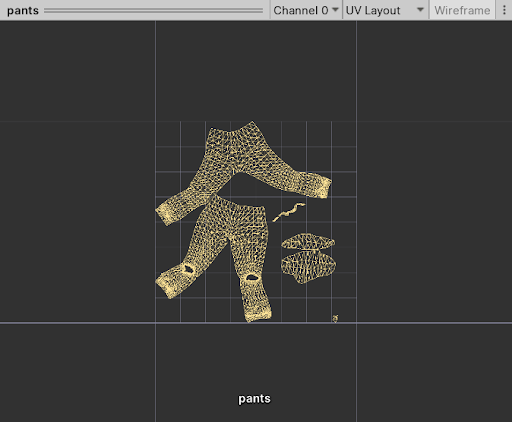This screenshot has height=422, width=512.
Task: Click the upper oval UV island
Action: point(307,242)
